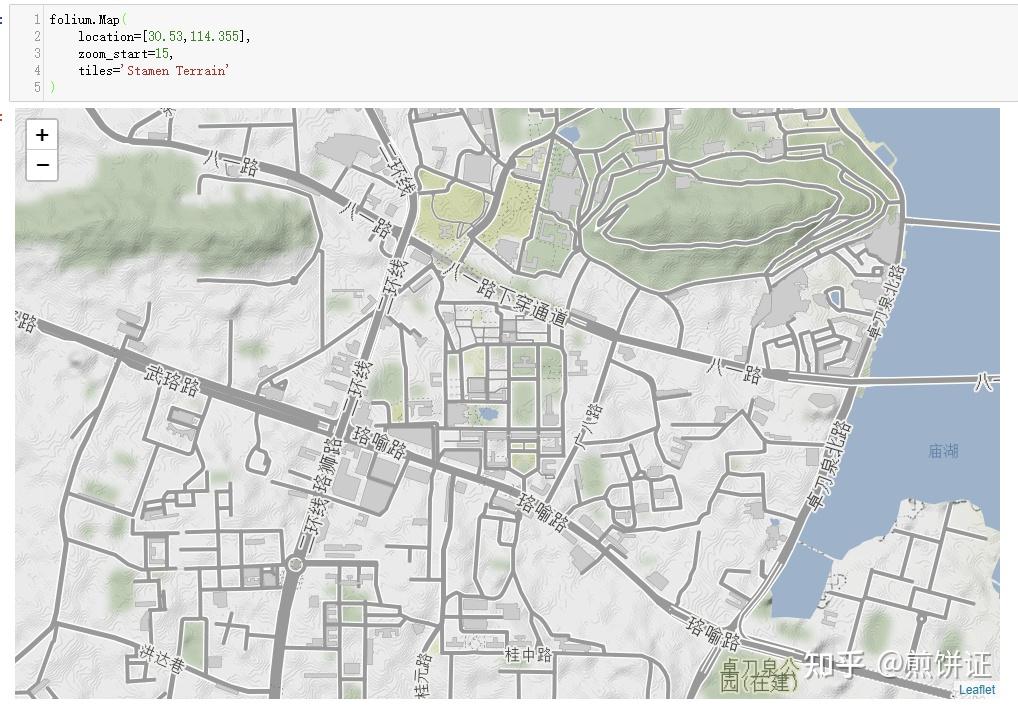Open the Leaflet attribution link

pos(976,689)
